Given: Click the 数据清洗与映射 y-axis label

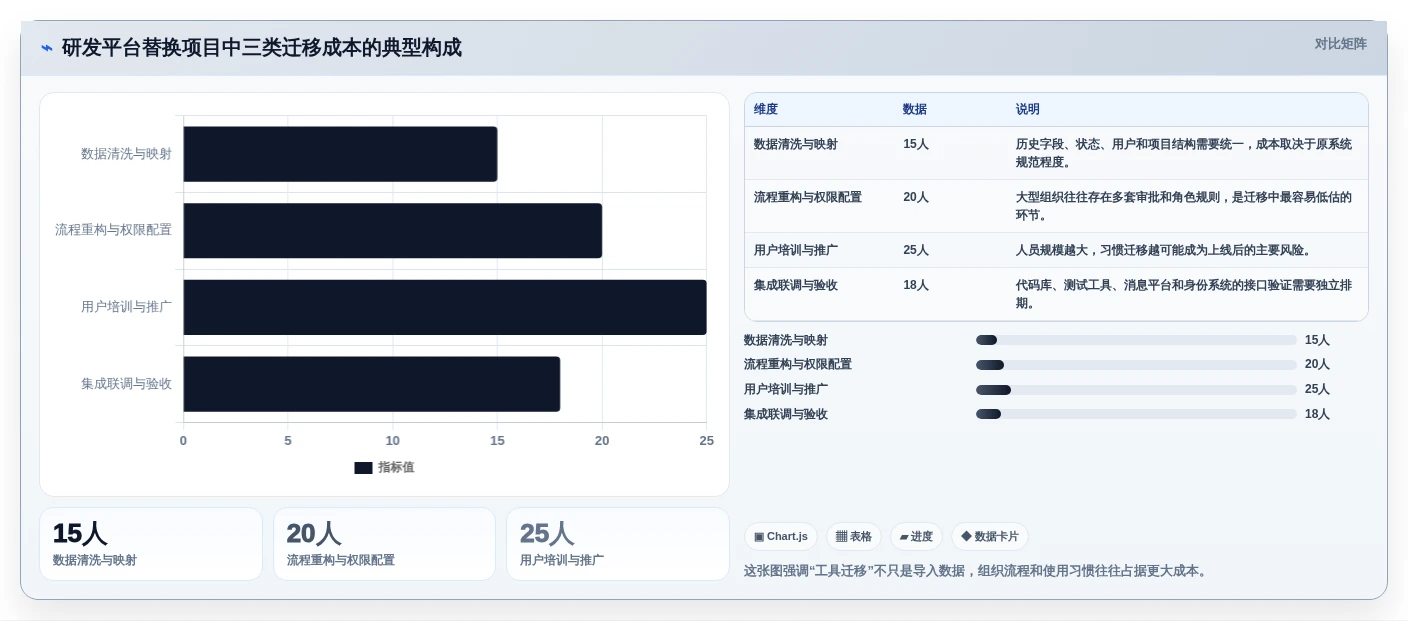Looking at the screenshot, I should click(x=126, y=154).
